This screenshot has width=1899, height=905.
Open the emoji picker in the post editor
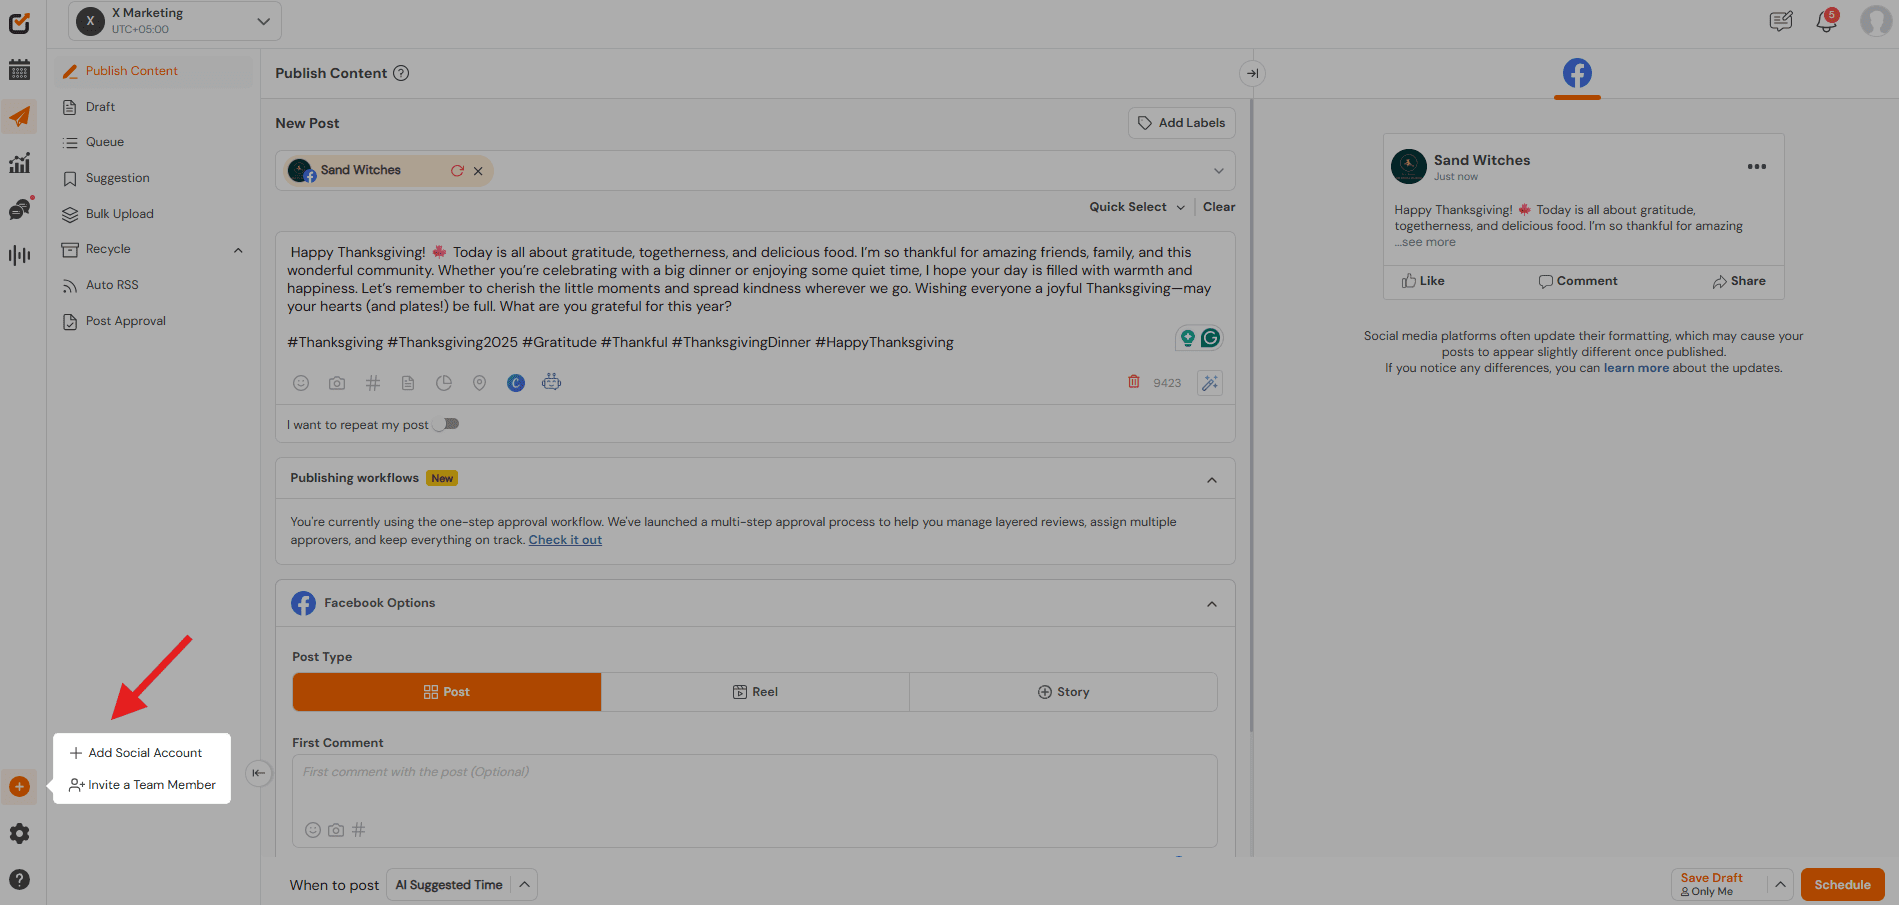[301, 382]
